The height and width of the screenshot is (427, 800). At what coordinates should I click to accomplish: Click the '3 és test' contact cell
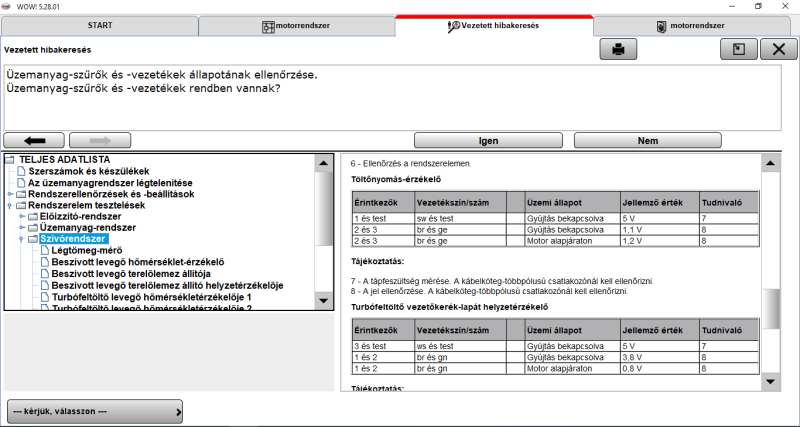tap(383, 346)
